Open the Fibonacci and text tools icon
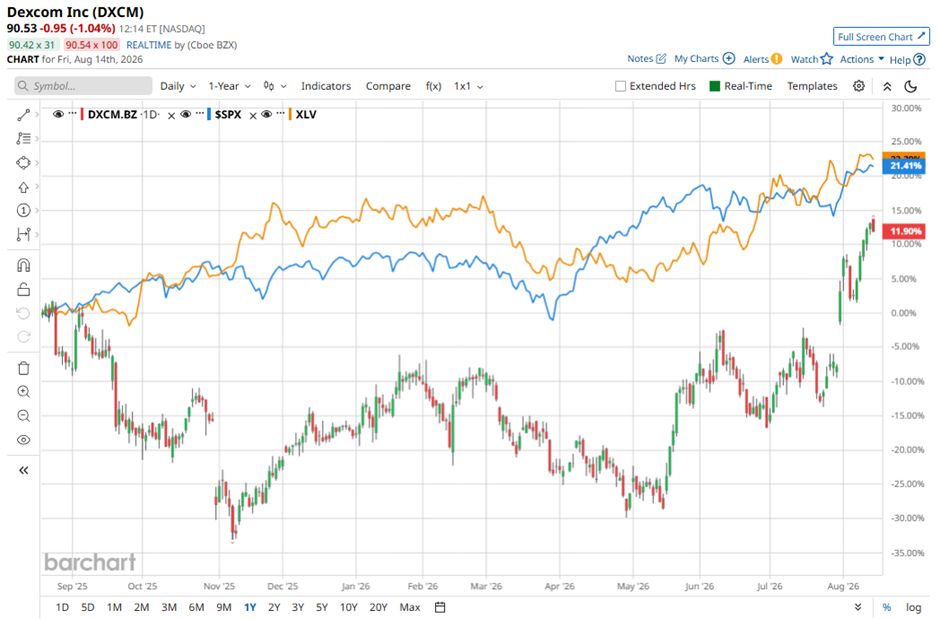Viewport: 940px width, 619px height. [23, 138]
